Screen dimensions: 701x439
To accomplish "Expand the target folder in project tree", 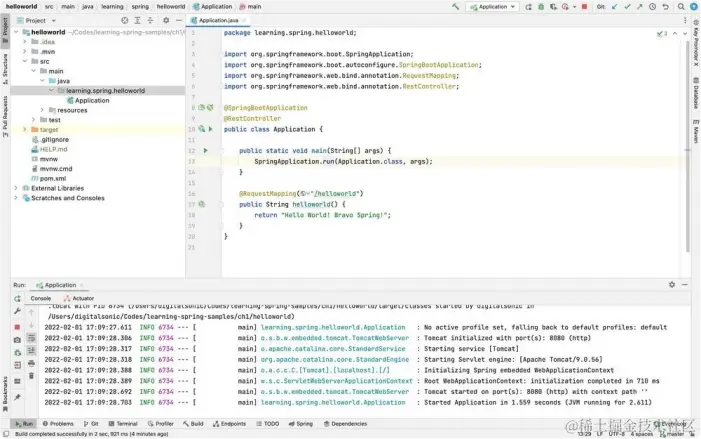I will tap(23, 129).
